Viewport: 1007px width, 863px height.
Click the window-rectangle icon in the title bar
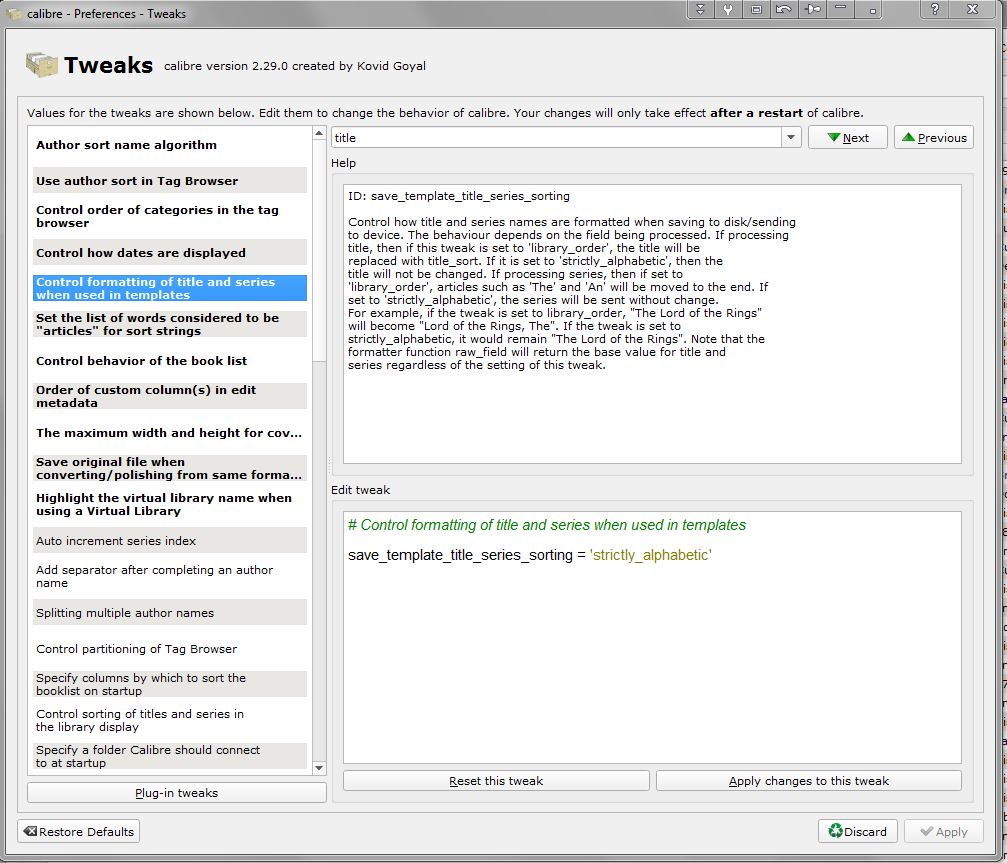click(x=756, y=9)
